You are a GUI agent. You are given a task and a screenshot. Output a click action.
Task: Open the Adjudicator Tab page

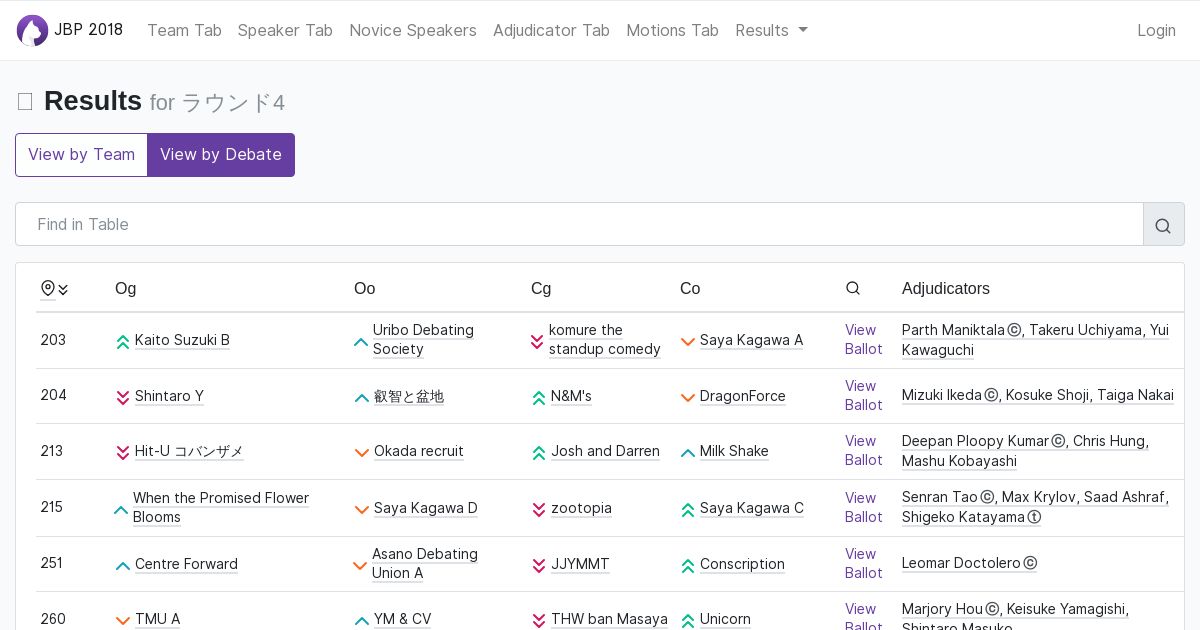[x=551, y=31]
